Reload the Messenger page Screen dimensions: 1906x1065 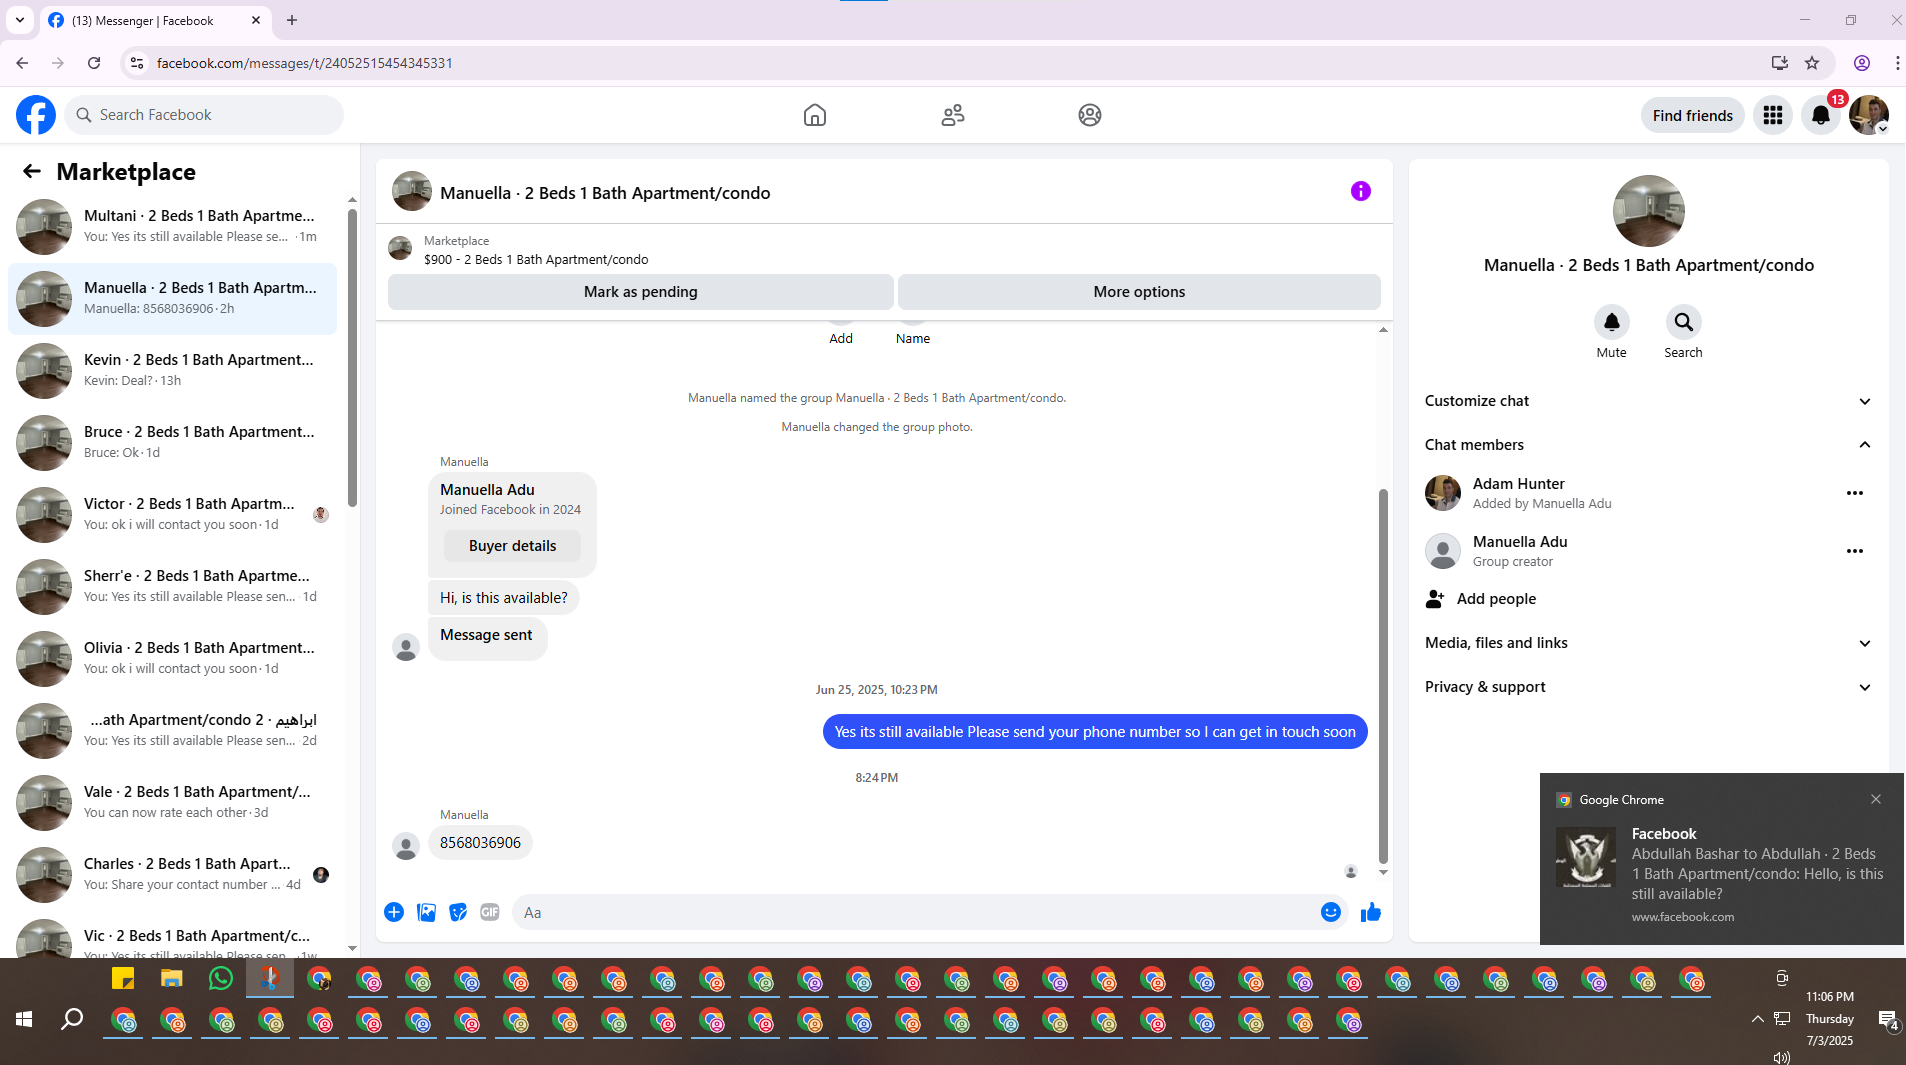tap(94, 63)
